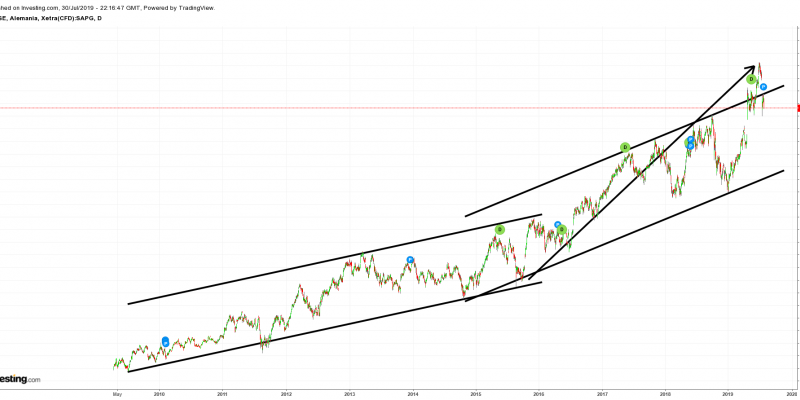The width and height of the screenshot is (800, 400).
Task: Click the May label on the time axis
Action: [x=116, y=394]
